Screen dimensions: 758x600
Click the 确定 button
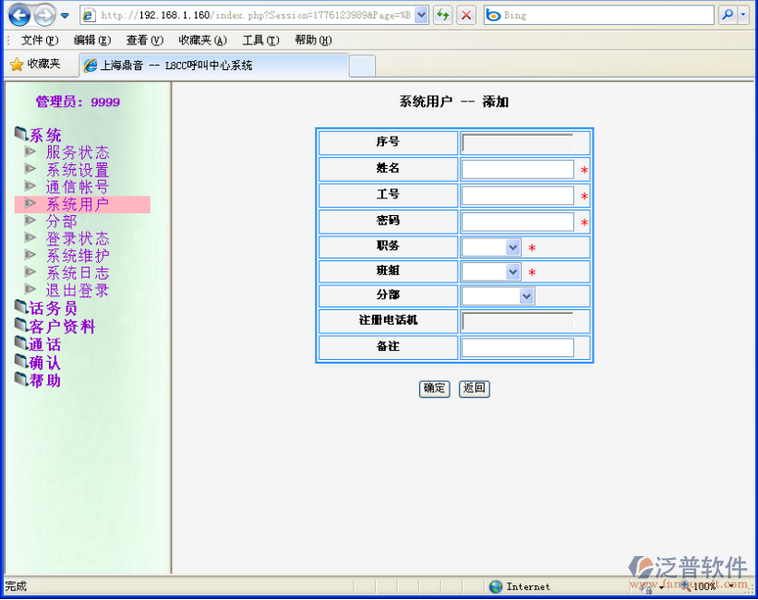point(434,388)
